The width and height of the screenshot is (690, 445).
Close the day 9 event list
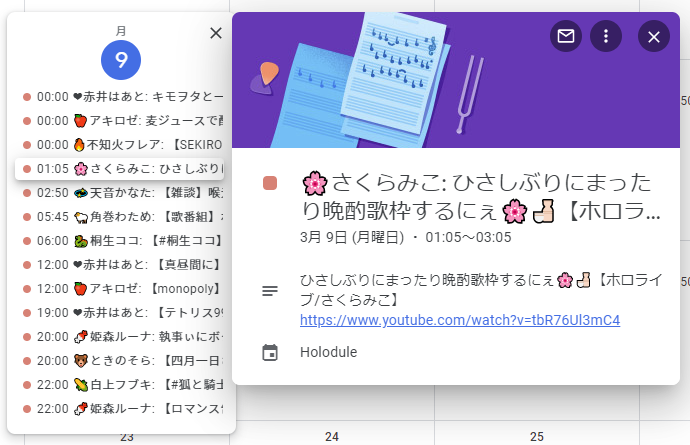(216, 33)
